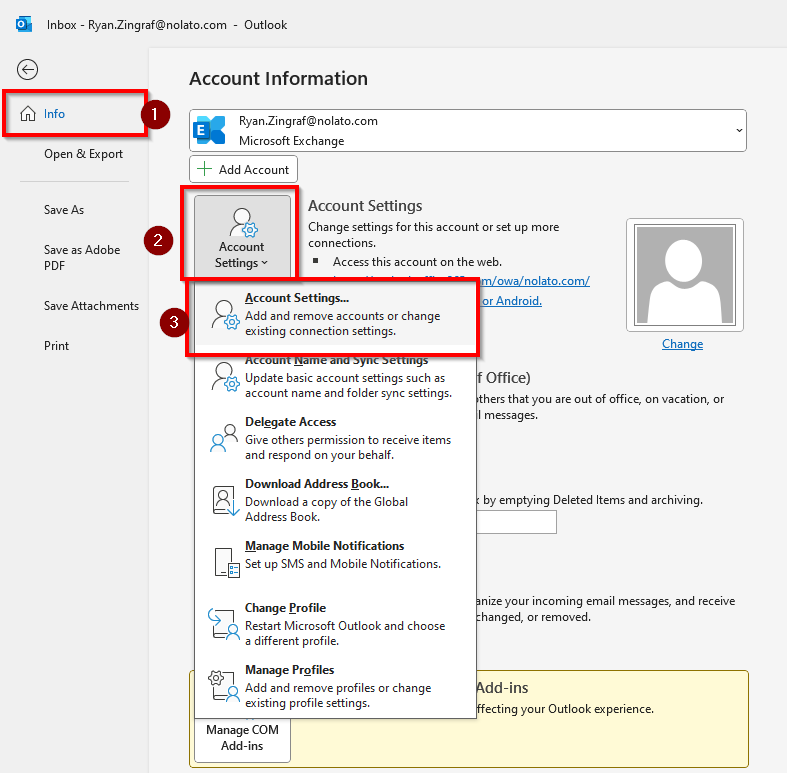Open the Open & Export page

pos(83,154)
